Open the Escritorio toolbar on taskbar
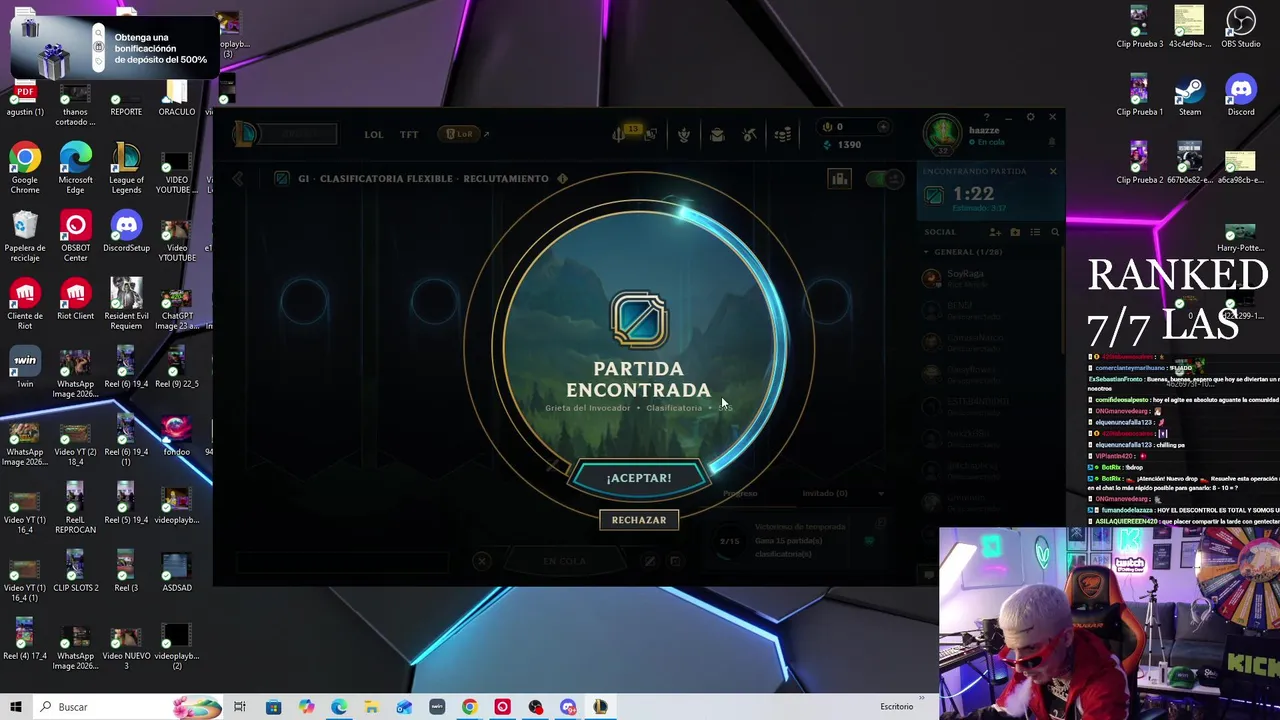 [x=896, y=707]
